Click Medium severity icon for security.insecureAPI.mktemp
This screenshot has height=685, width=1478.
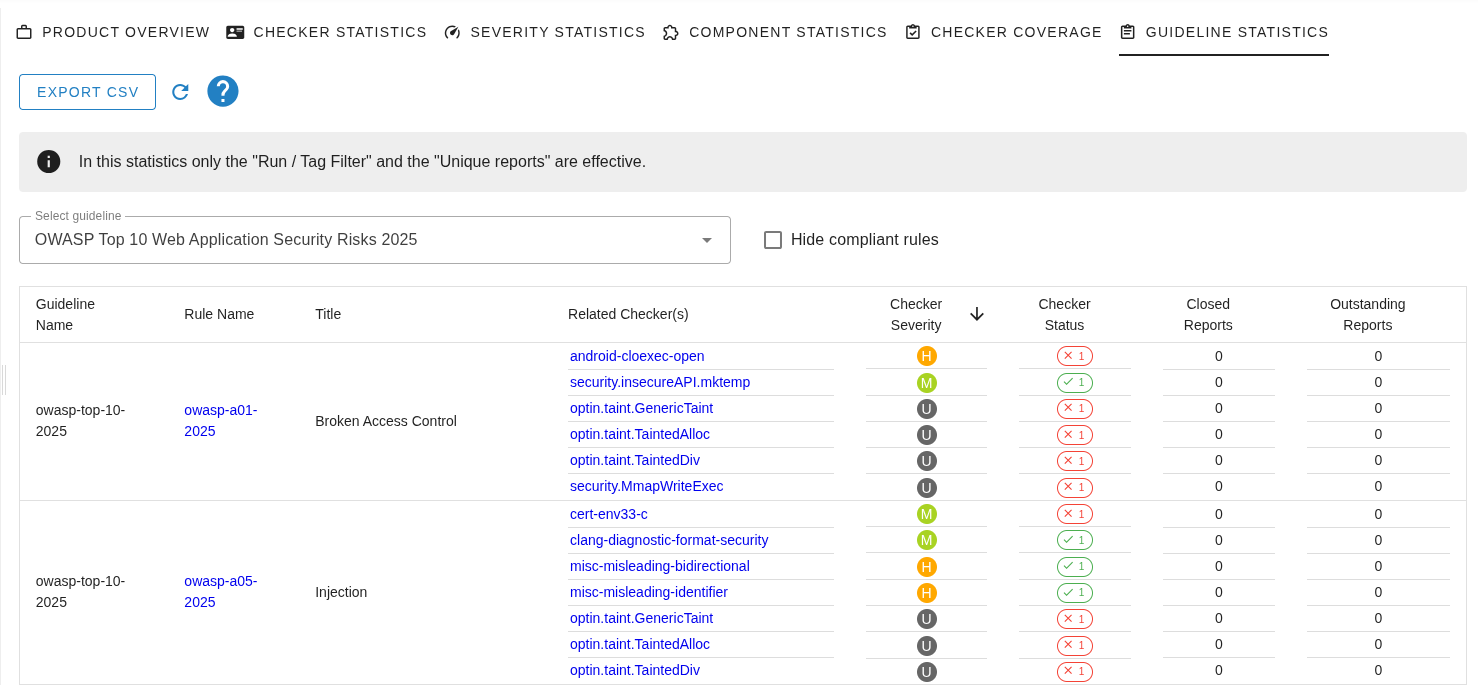927,382
